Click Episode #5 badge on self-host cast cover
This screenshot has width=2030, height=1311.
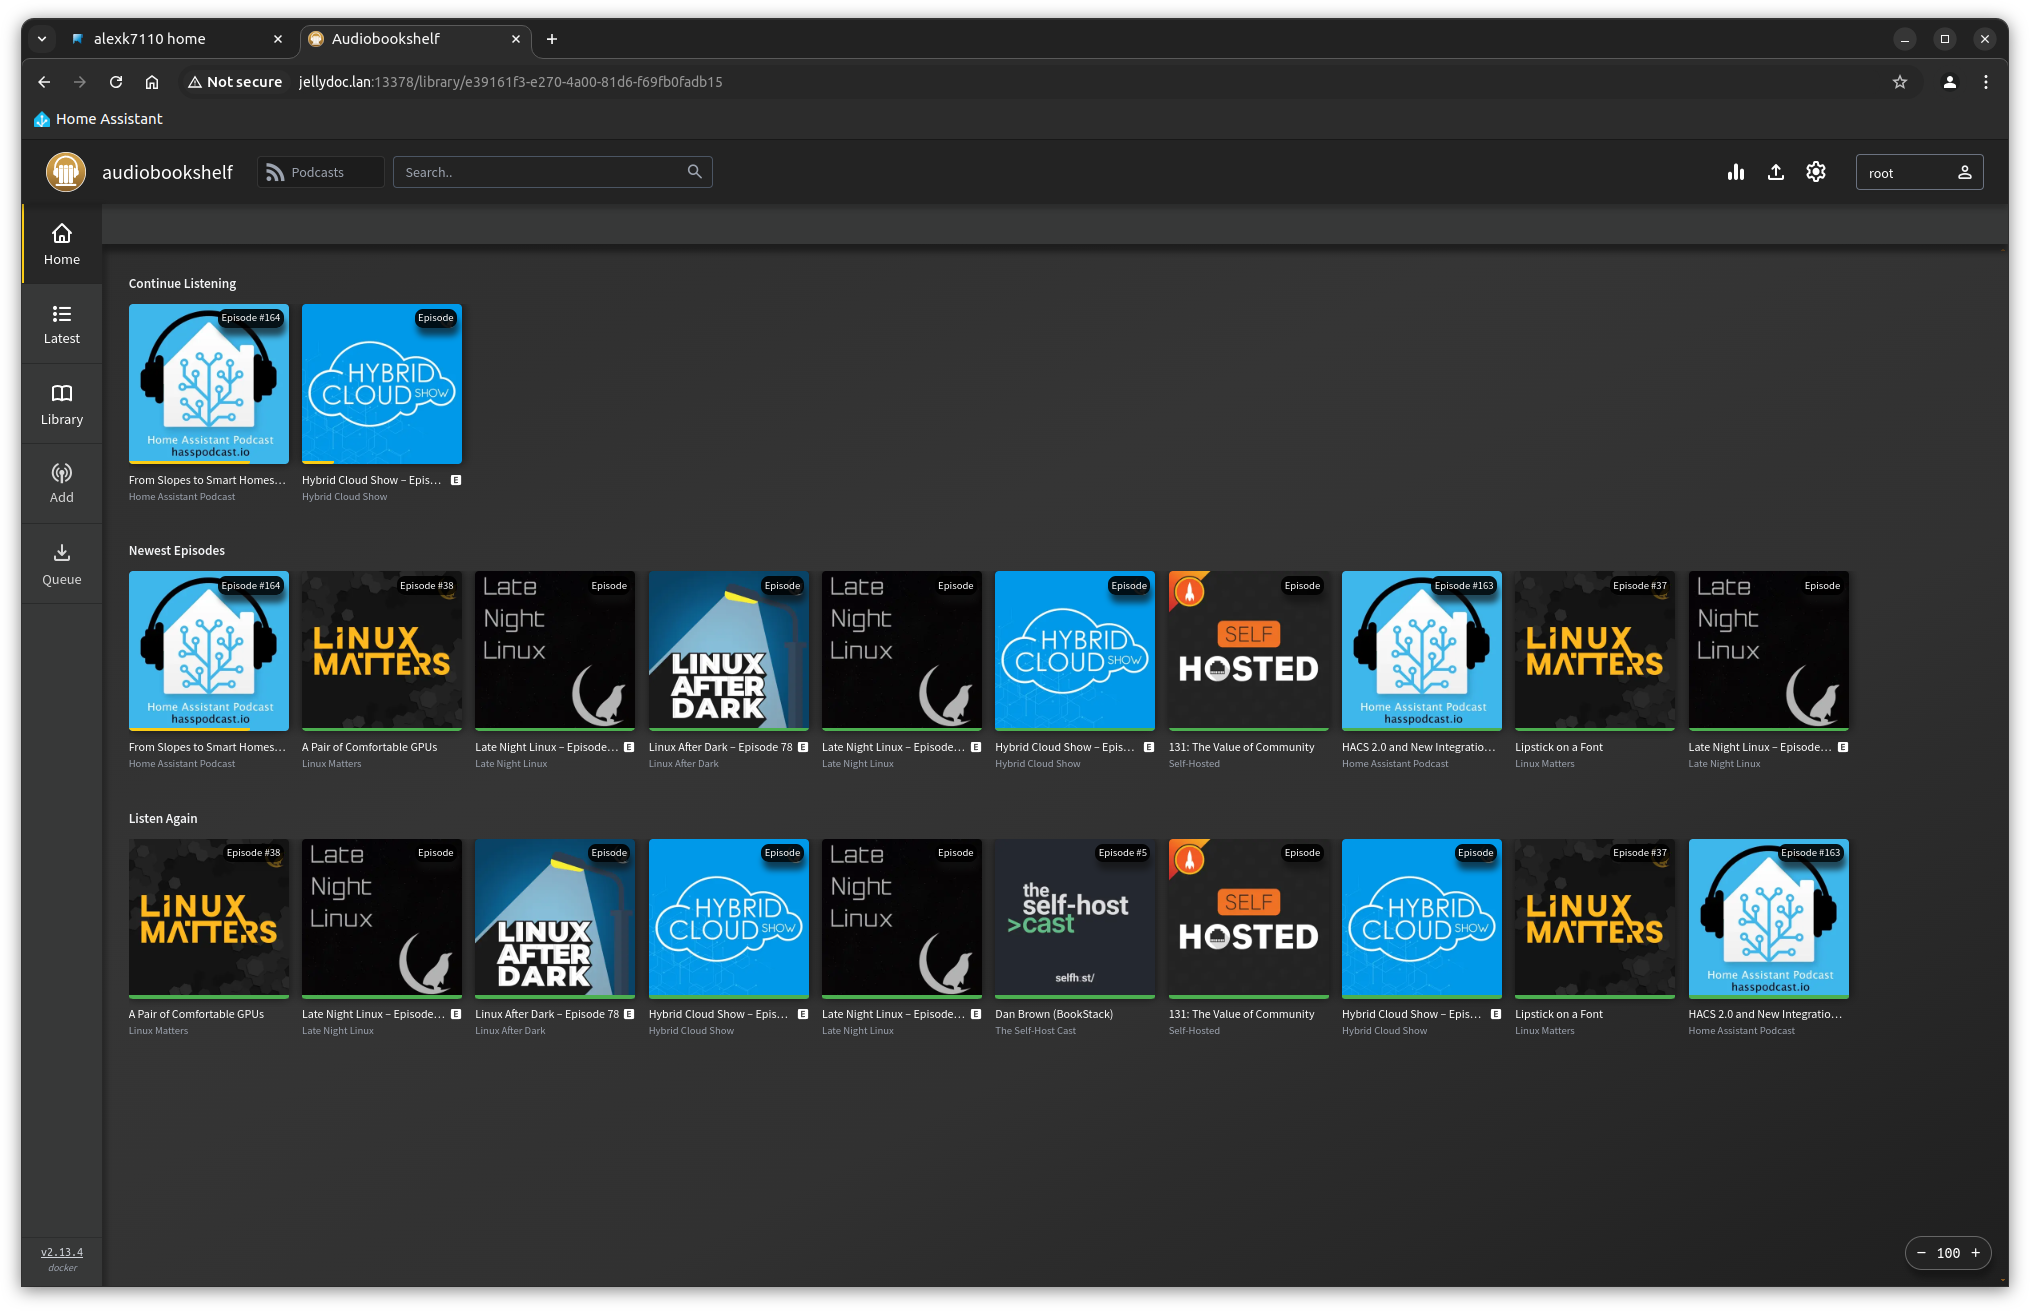(1122, 853)
